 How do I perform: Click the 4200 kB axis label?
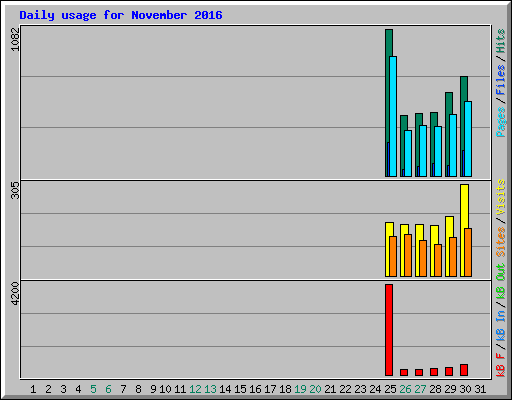tap(15, 293)
